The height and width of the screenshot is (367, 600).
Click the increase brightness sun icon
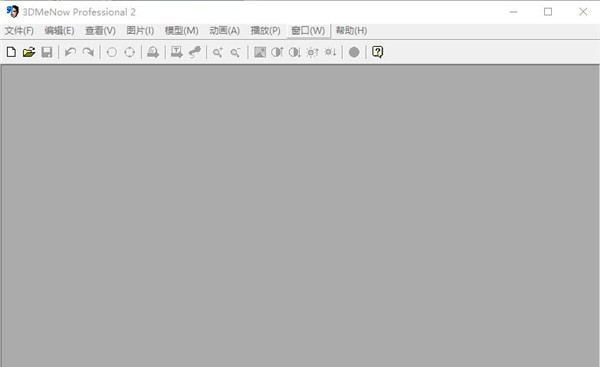click(x=313, y=52)
